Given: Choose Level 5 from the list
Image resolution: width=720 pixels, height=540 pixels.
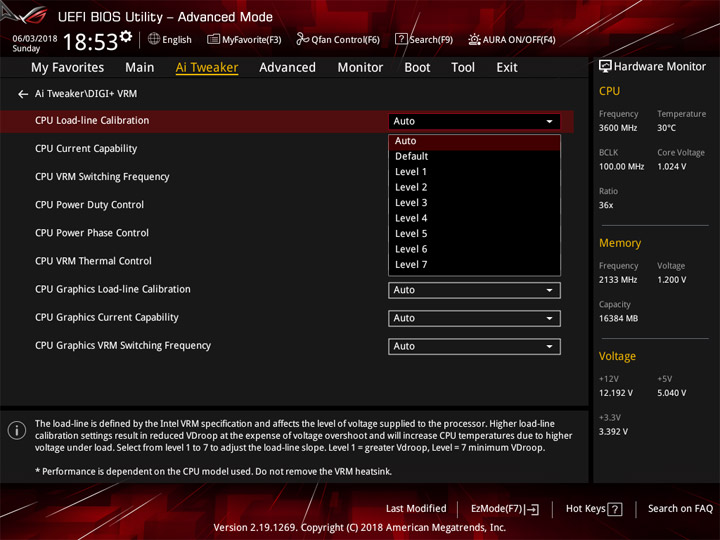Looking at the screenshot, I should tap(474, 234).
